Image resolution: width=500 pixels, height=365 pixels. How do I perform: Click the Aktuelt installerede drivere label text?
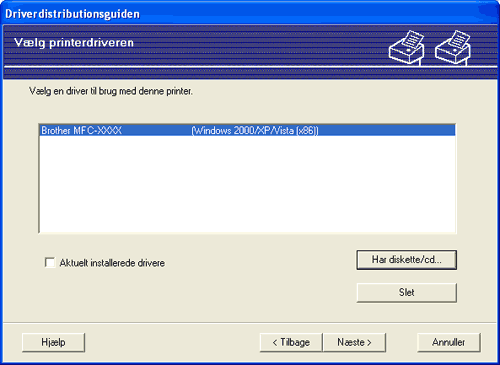point(112,263)
